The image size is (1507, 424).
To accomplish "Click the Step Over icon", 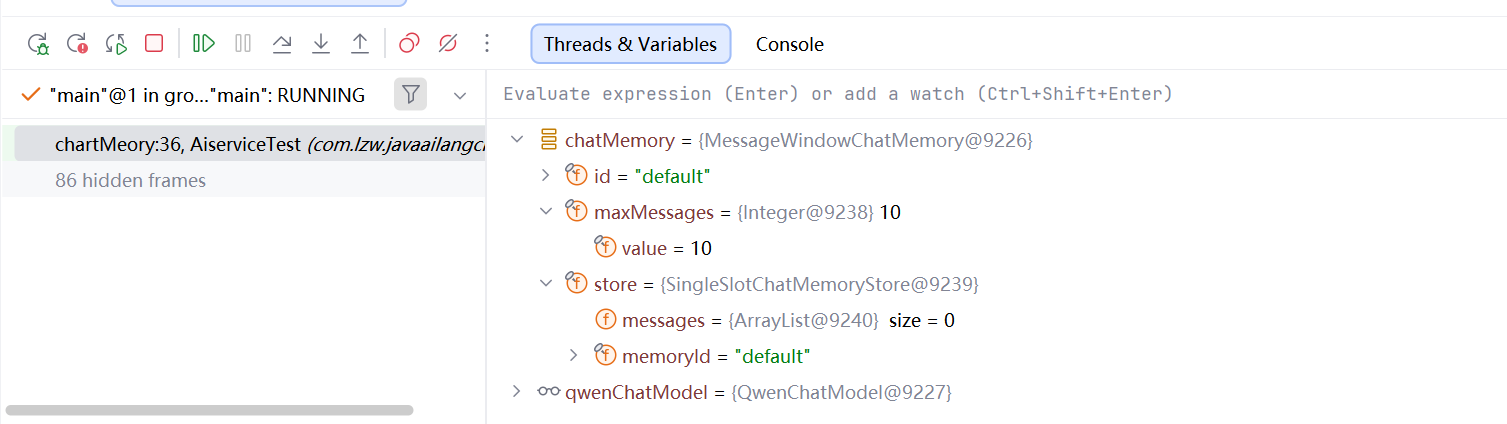I will tap(282, 43).
